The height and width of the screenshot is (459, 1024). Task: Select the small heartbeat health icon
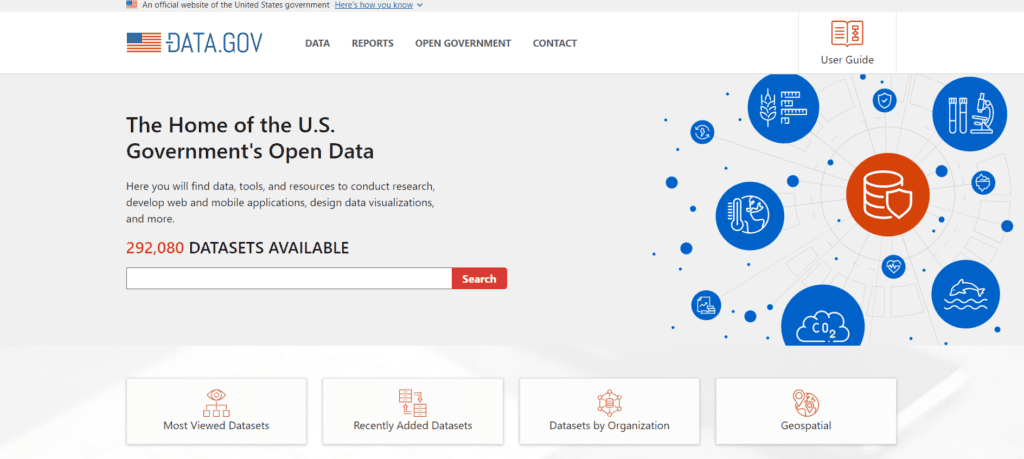tap(893, 266)
